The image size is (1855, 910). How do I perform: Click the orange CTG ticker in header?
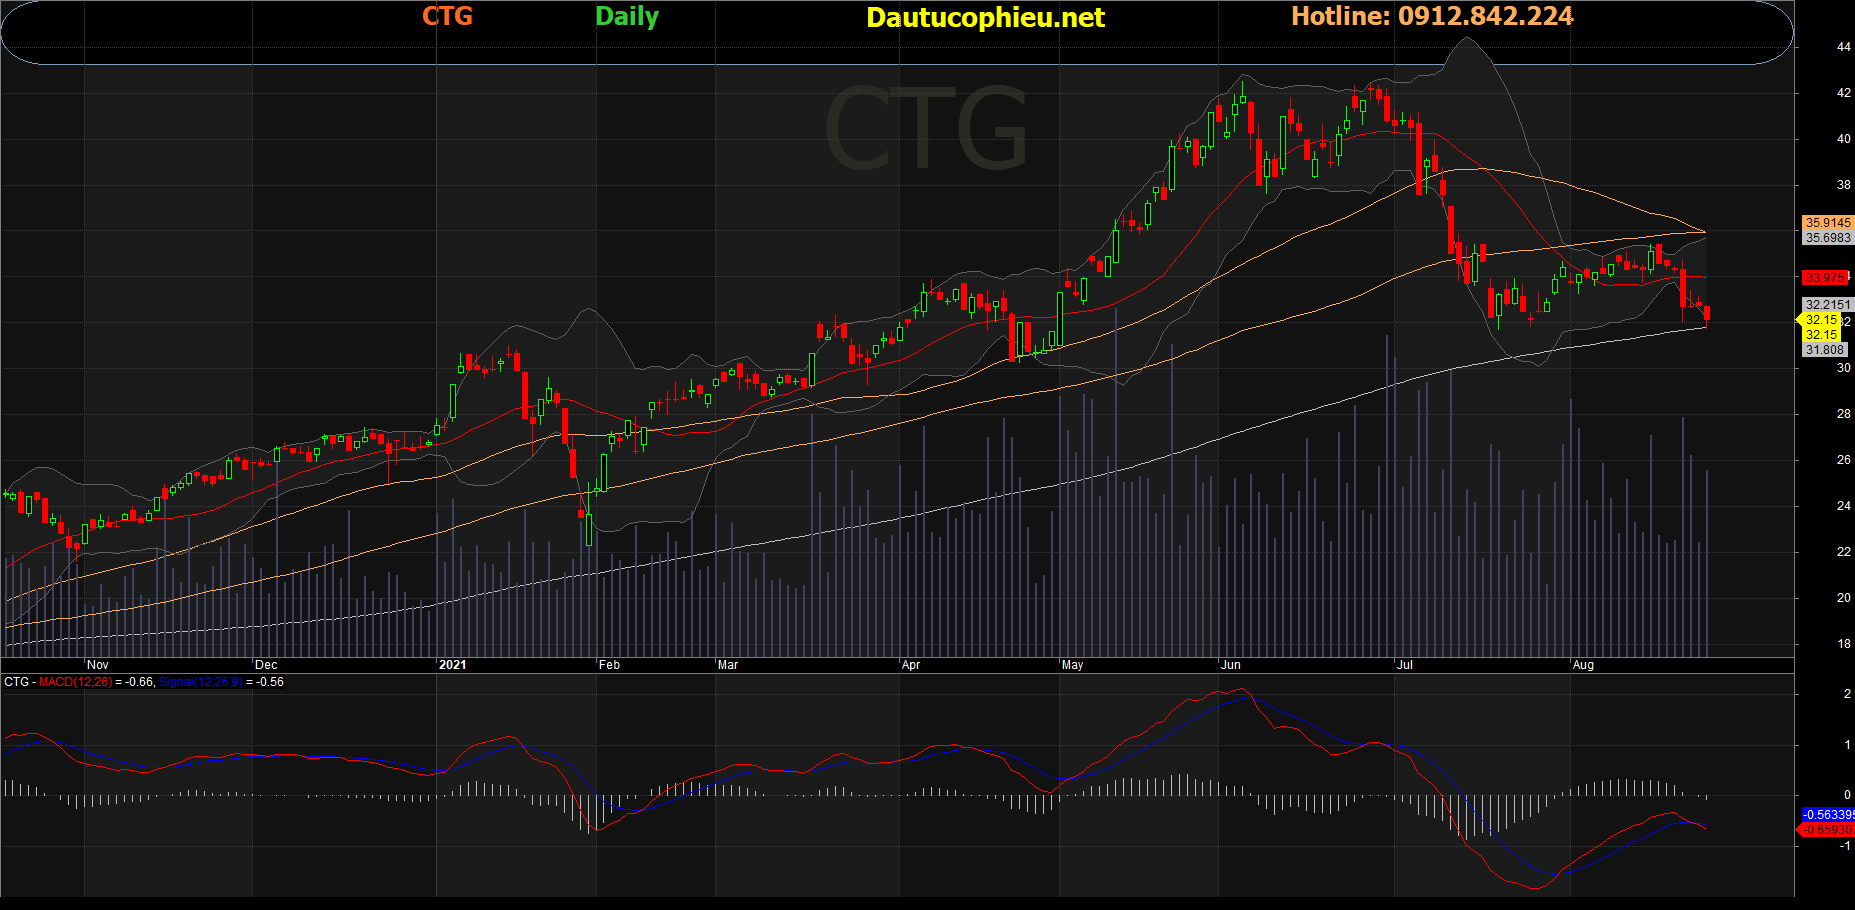coord(447,16)
